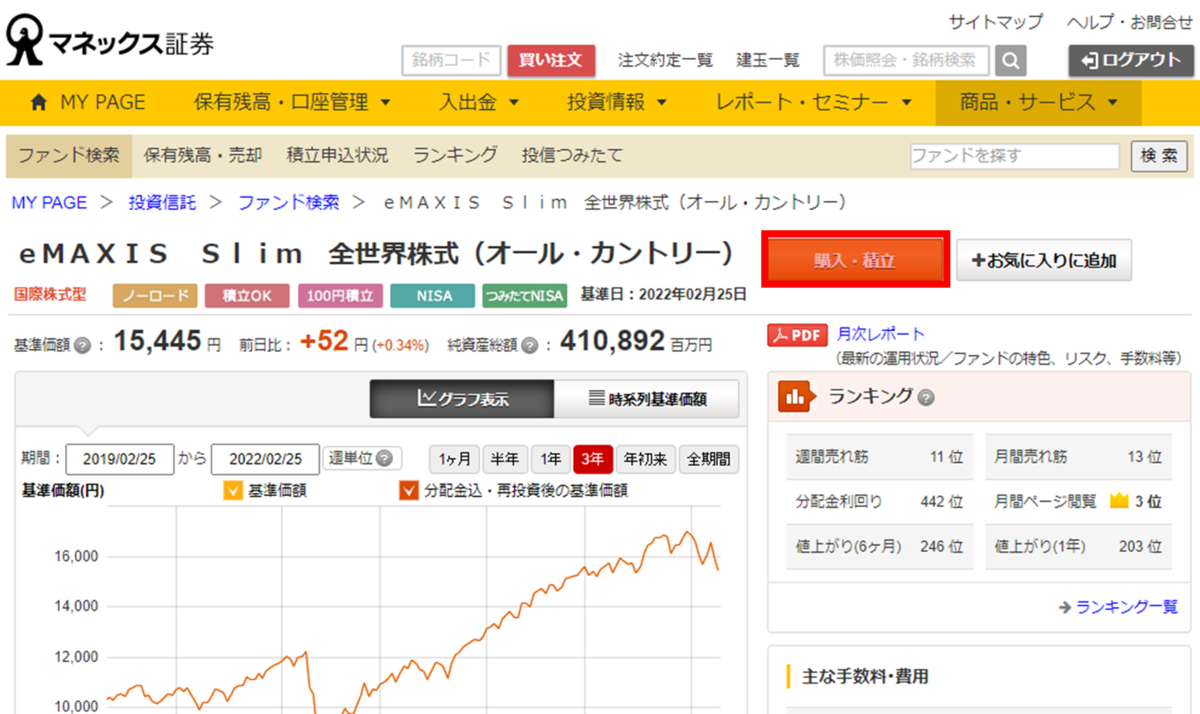Click 検索 button for fund search
The image size is (1200, 714).
point(1159,156)
